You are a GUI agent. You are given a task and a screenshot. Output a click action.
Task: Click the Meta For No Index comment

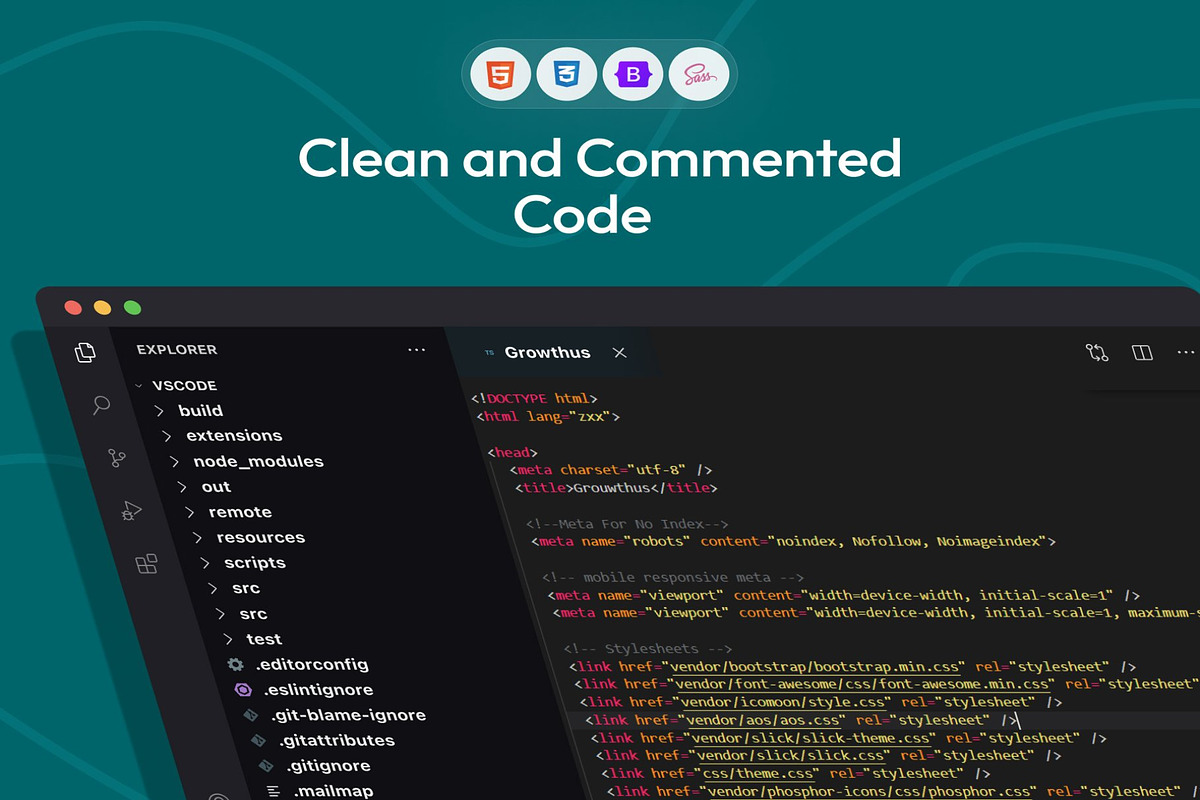(x=627, y=524)
